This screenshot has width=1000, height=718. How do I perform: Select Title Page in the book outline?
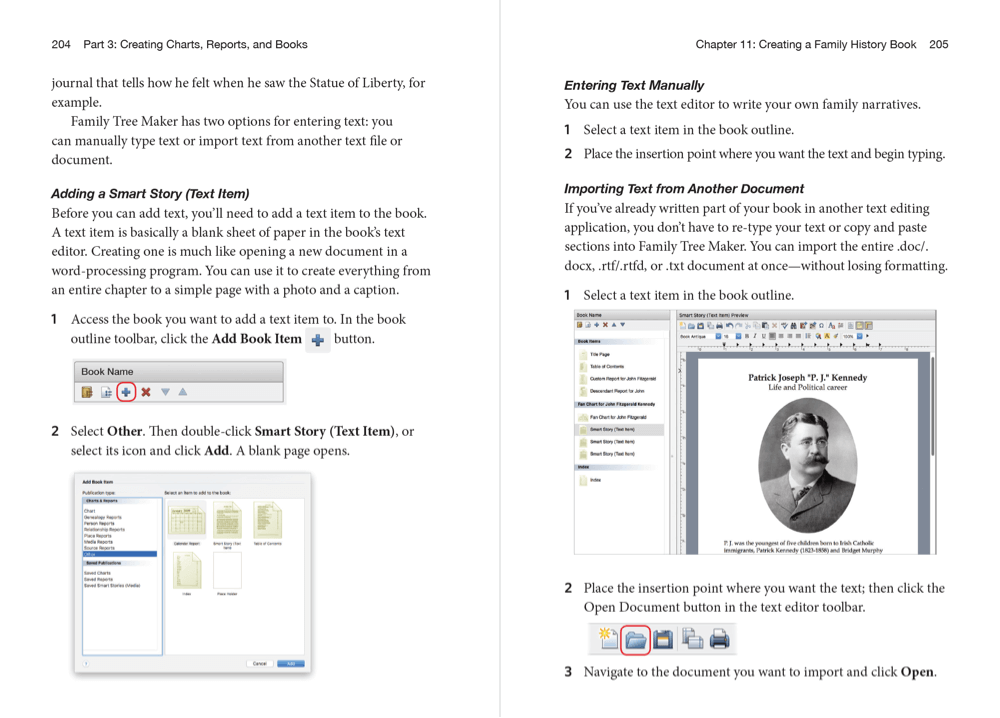[599, 354]
